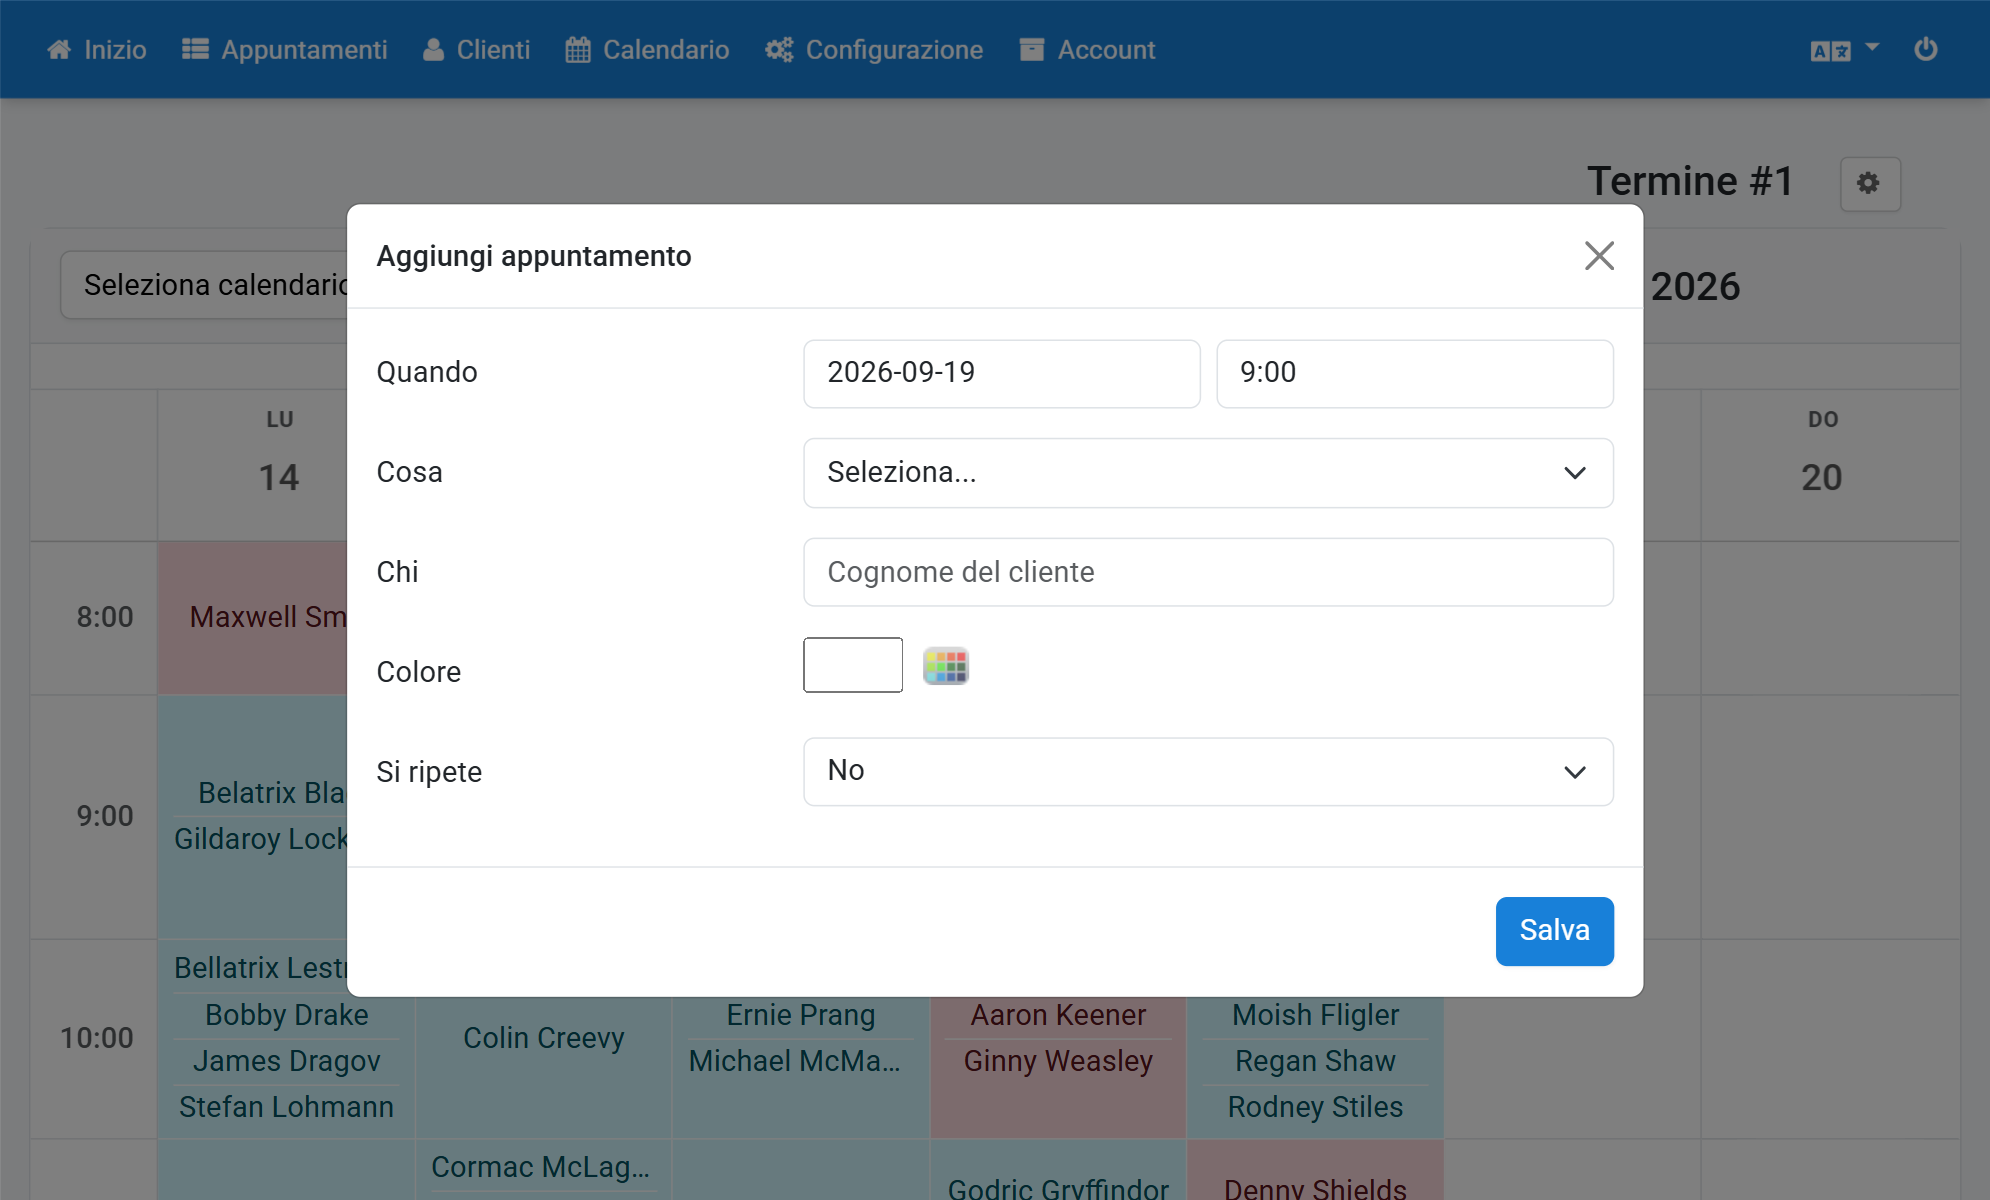The image size is (1990, 1200).
Task: Select the Cormac McLag... appointment
Action: pyautogui.click(x=541, y=1167)
